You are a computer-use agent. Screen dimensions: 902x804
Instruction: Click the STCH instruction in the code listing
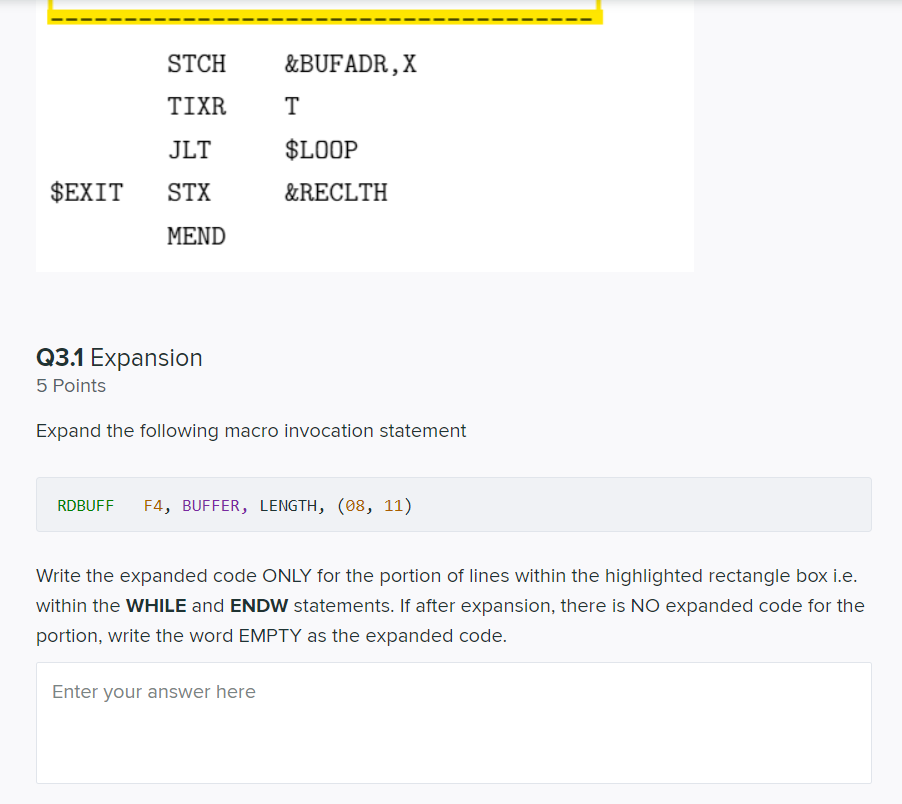click(x=196, y=64)
